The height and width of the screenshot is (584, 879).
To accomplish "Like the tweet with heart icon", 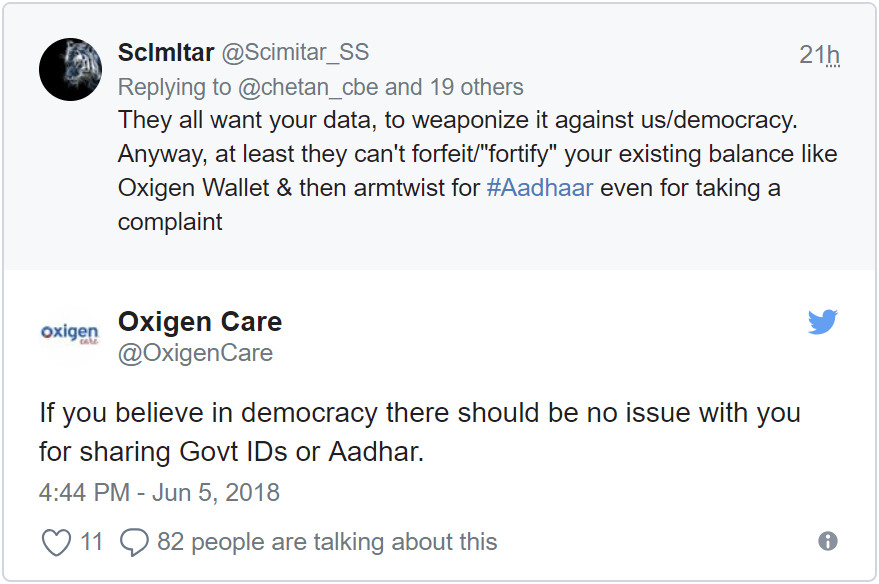I will 56,542.
